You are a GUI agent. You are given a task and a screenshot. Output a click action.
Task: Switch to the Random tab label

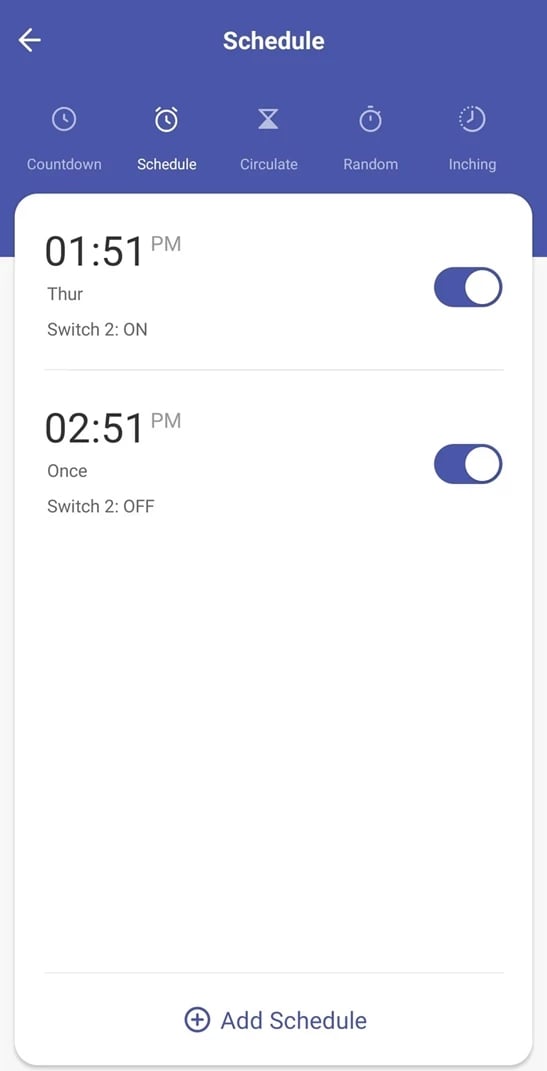370,165
